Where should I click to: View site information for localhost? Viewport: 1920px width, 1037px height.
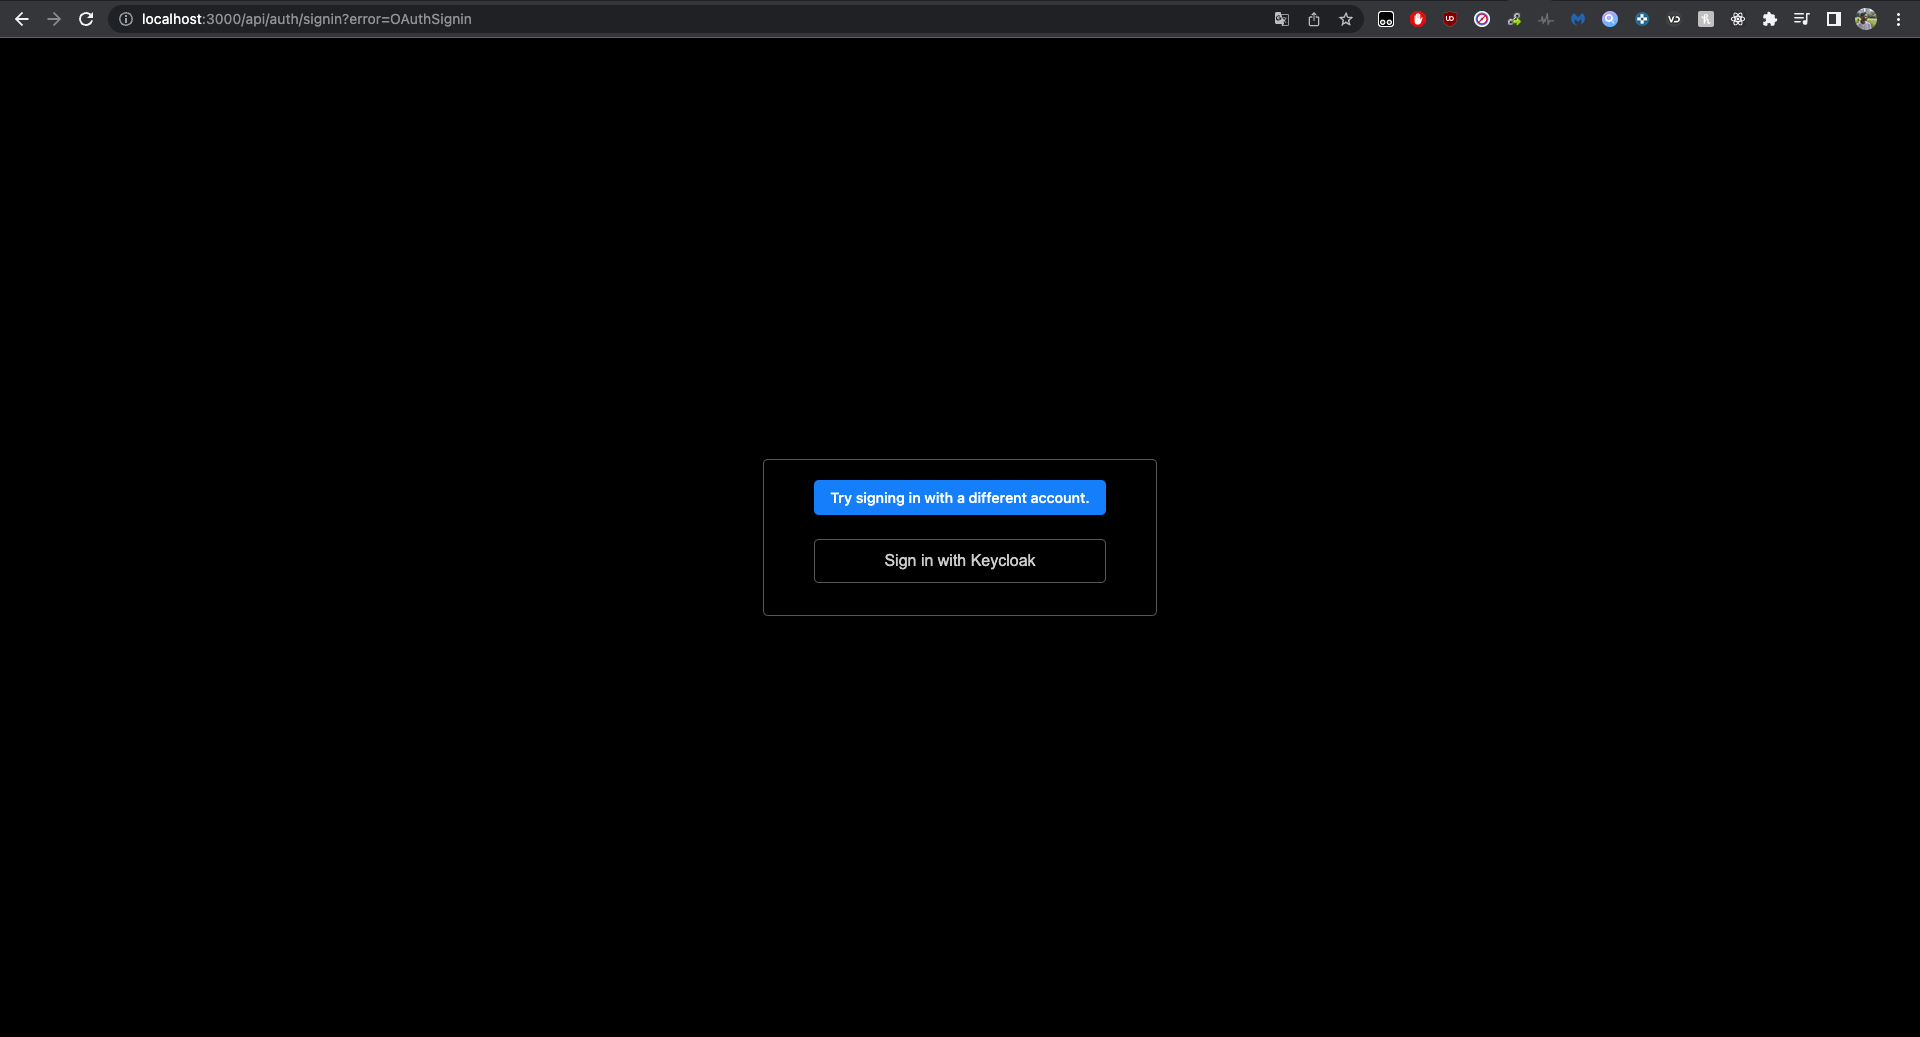pos(126,19)
